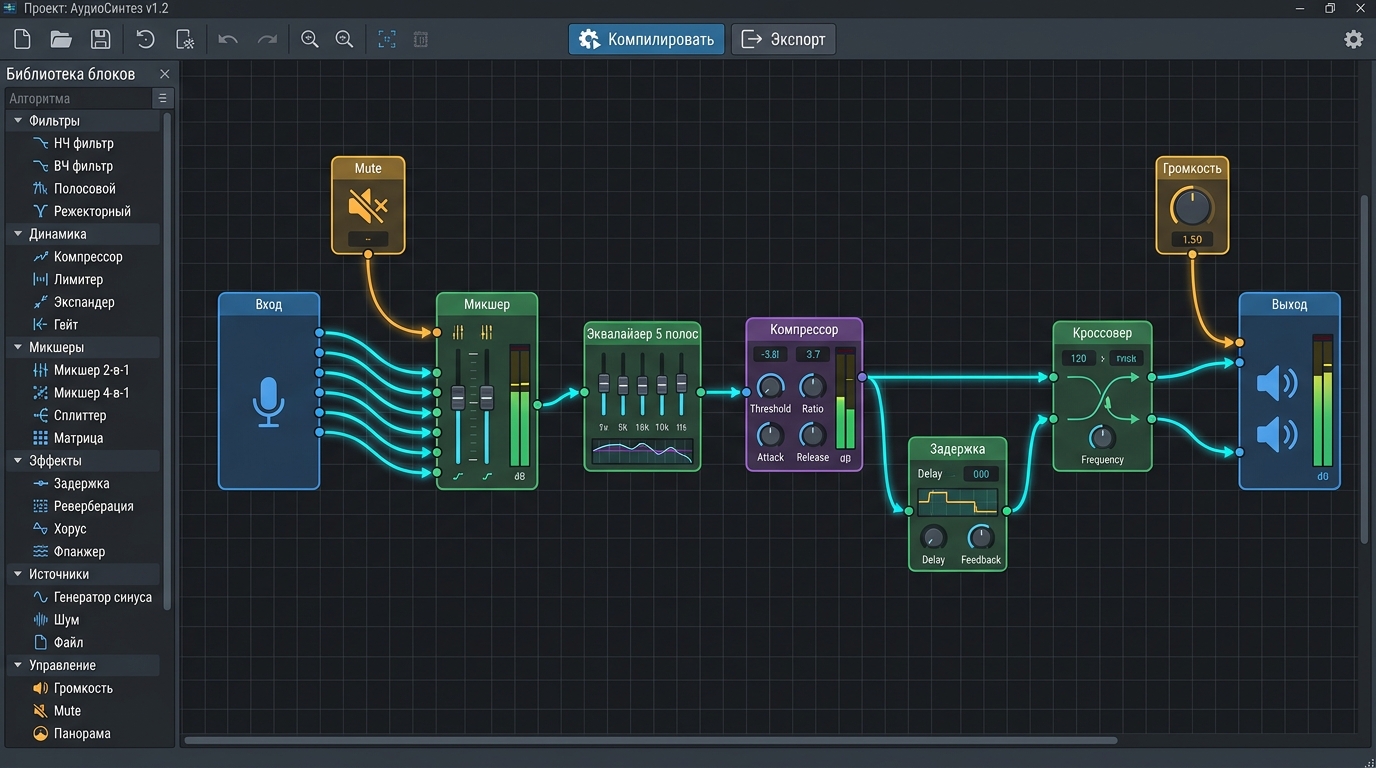Click the Громкость knob set to 1.50
Viewport: 1376px width, 768px height.
(x=1191, y=207)
